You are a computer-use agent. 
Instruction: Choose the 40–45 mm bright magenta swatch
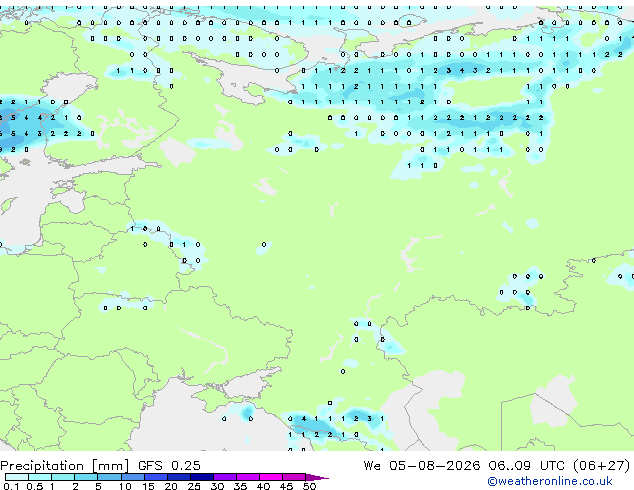pos(271,477)
